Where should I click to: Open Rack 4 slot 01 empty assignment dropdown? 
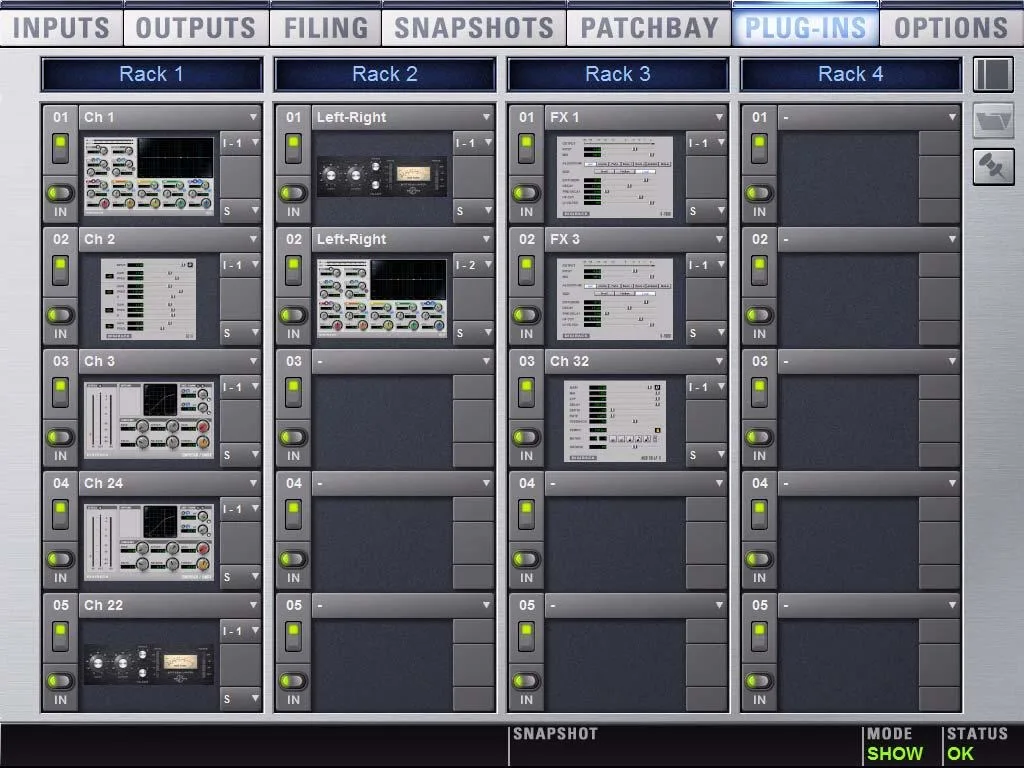point(869,117)
